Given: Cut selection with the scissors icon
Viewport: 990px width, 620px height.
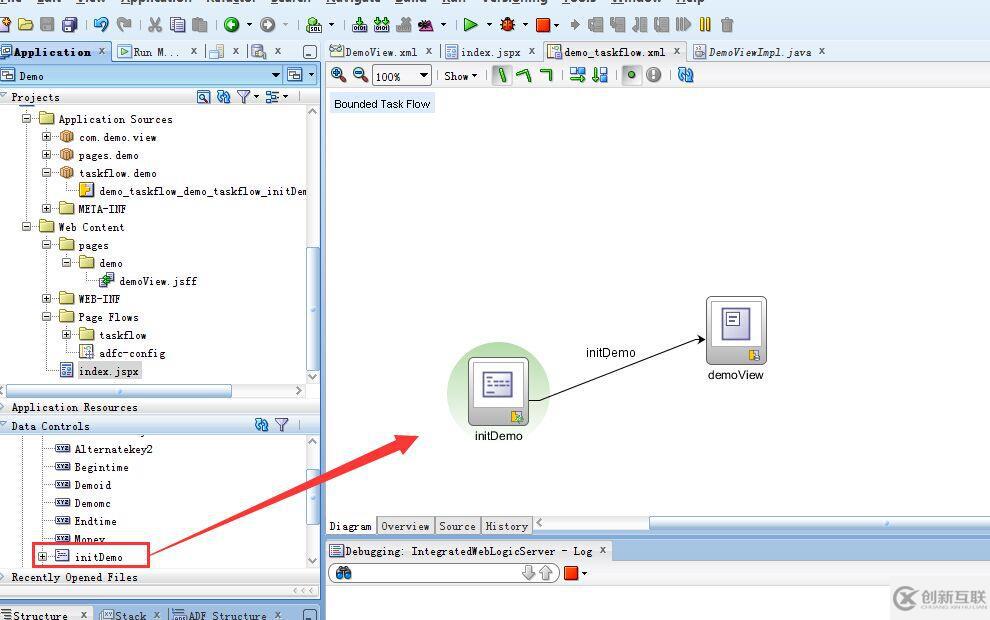Looking at the screenshot, I should point(155,25).
